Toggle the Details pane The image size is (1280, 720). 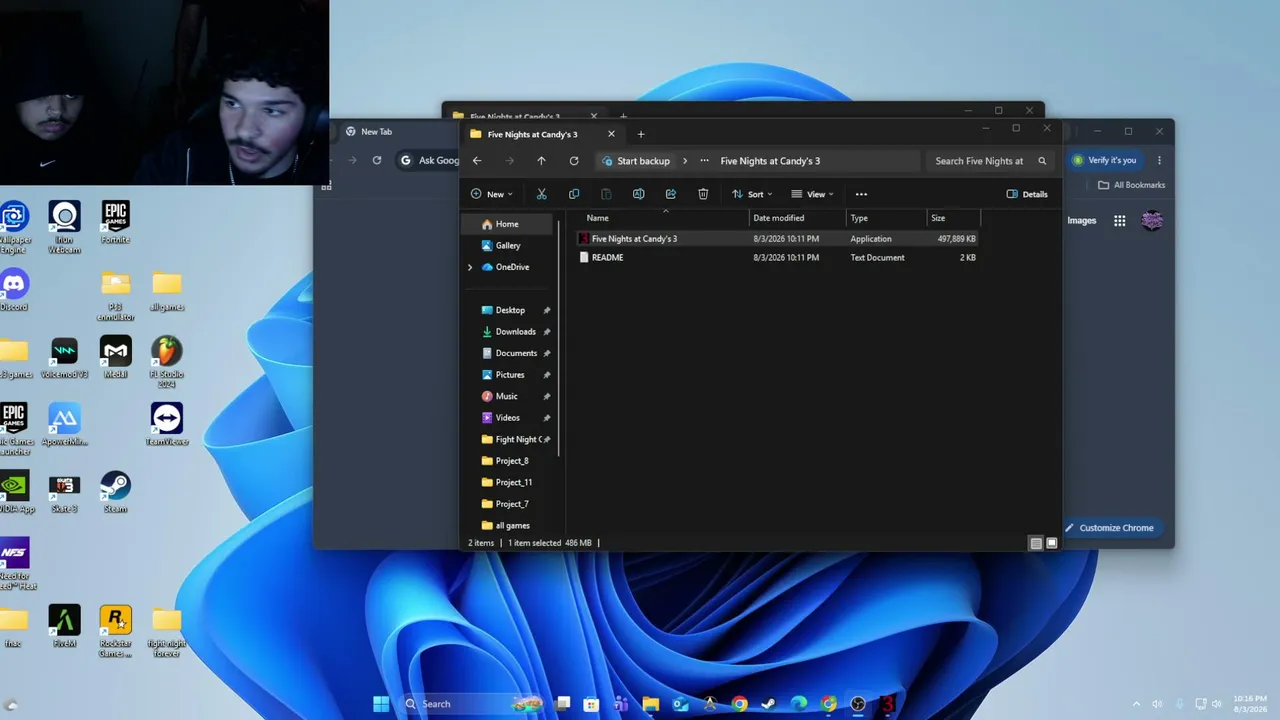[1027, 194]
